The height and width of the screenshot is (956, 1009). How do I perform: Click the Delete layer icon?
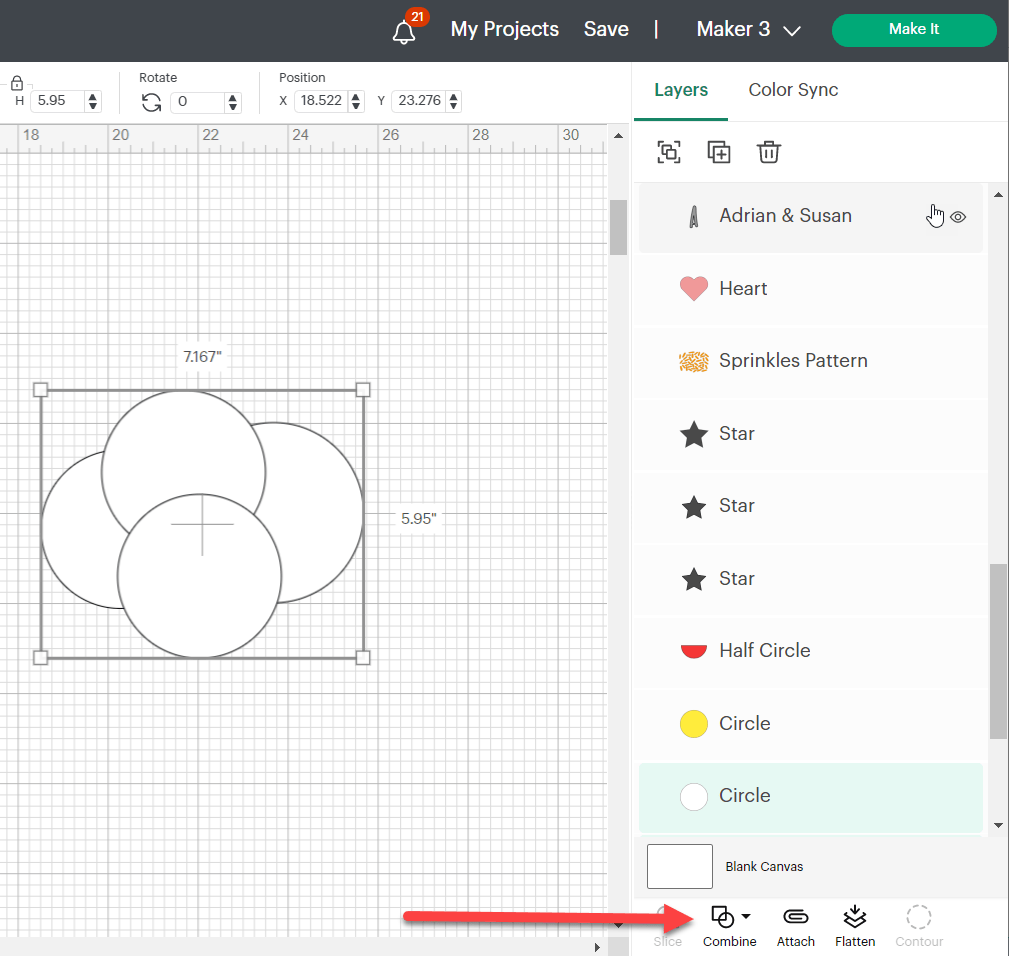tap(768, 152)
